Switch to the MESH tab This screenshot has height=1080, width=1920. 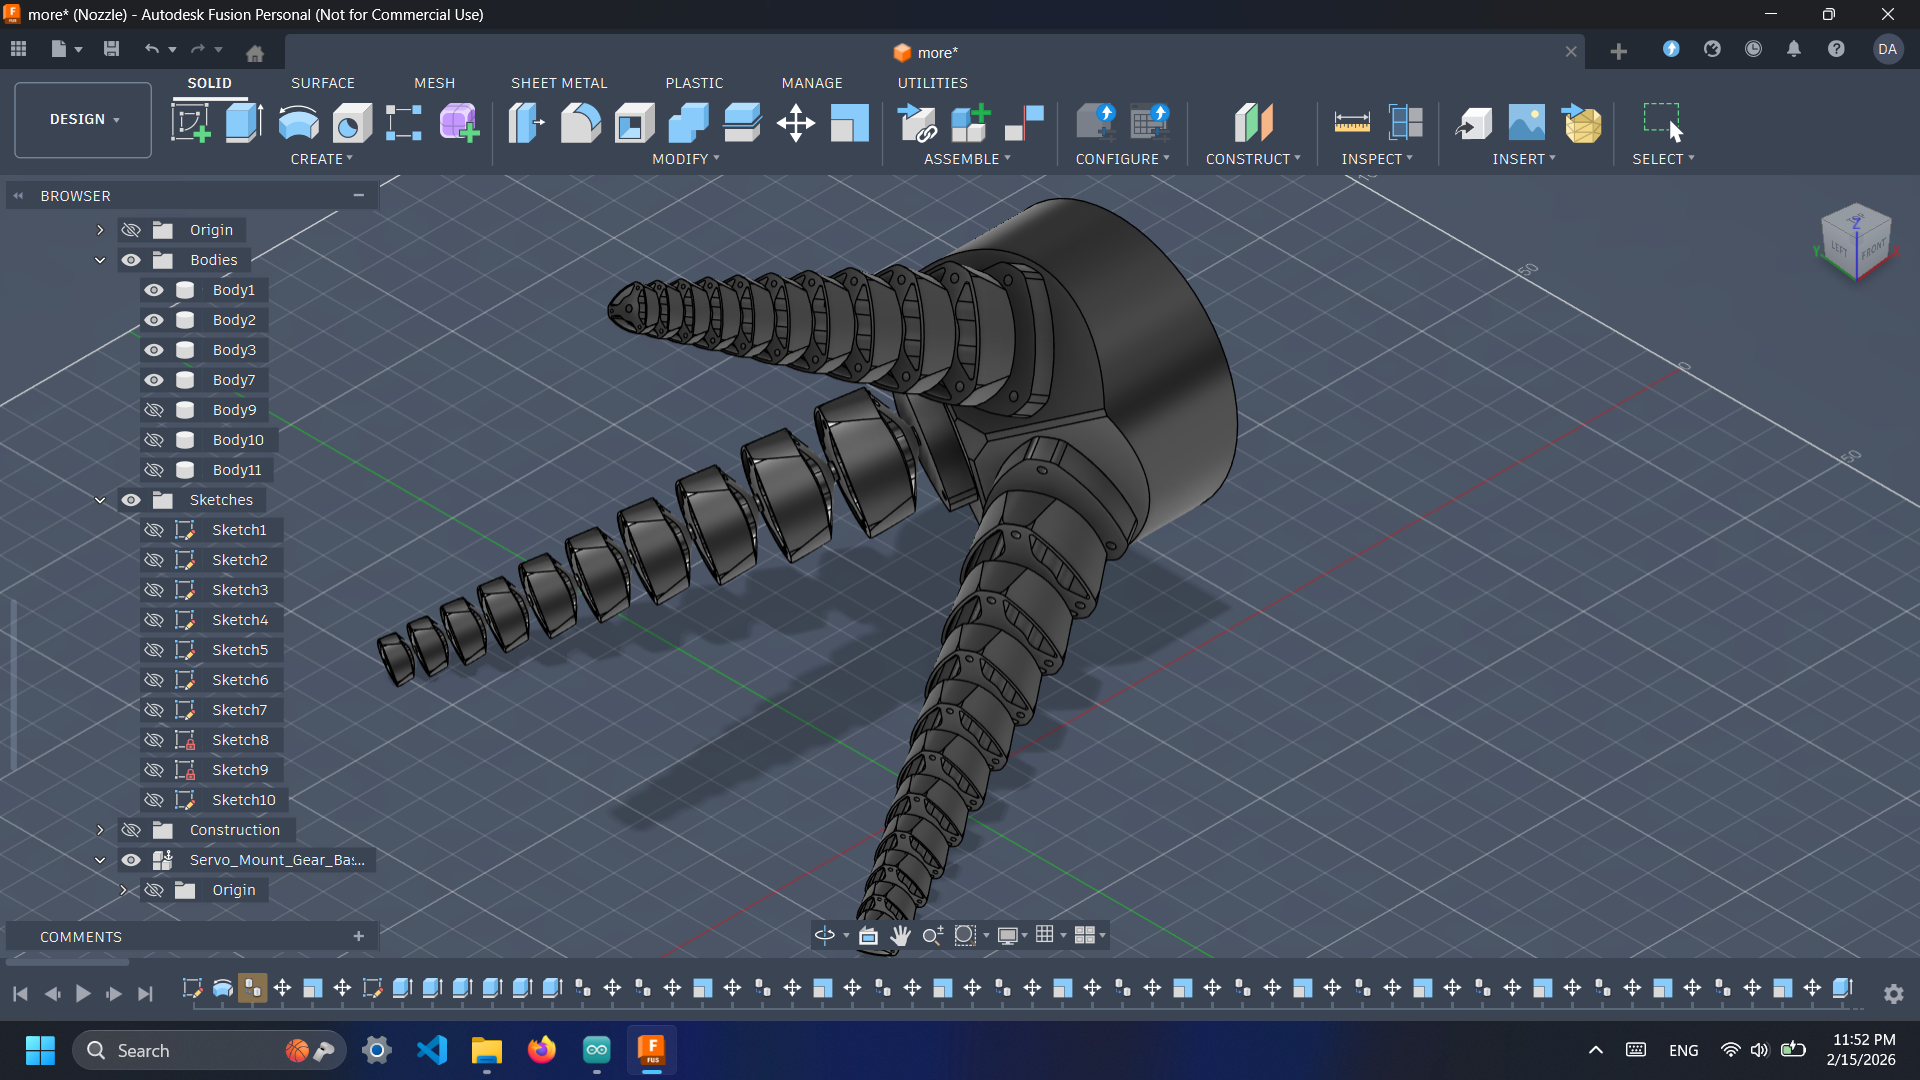(434, 83)
